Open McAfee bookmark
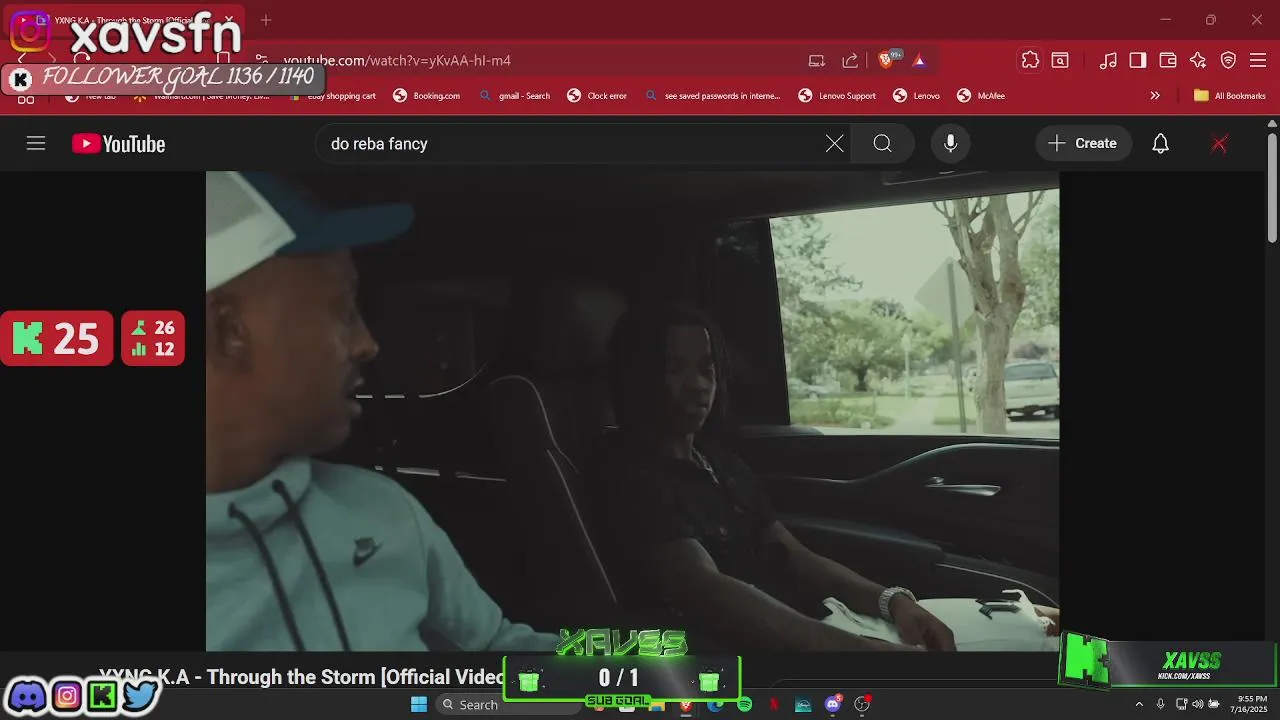This screenshot has height=720, width=1280. pos(981,96)
